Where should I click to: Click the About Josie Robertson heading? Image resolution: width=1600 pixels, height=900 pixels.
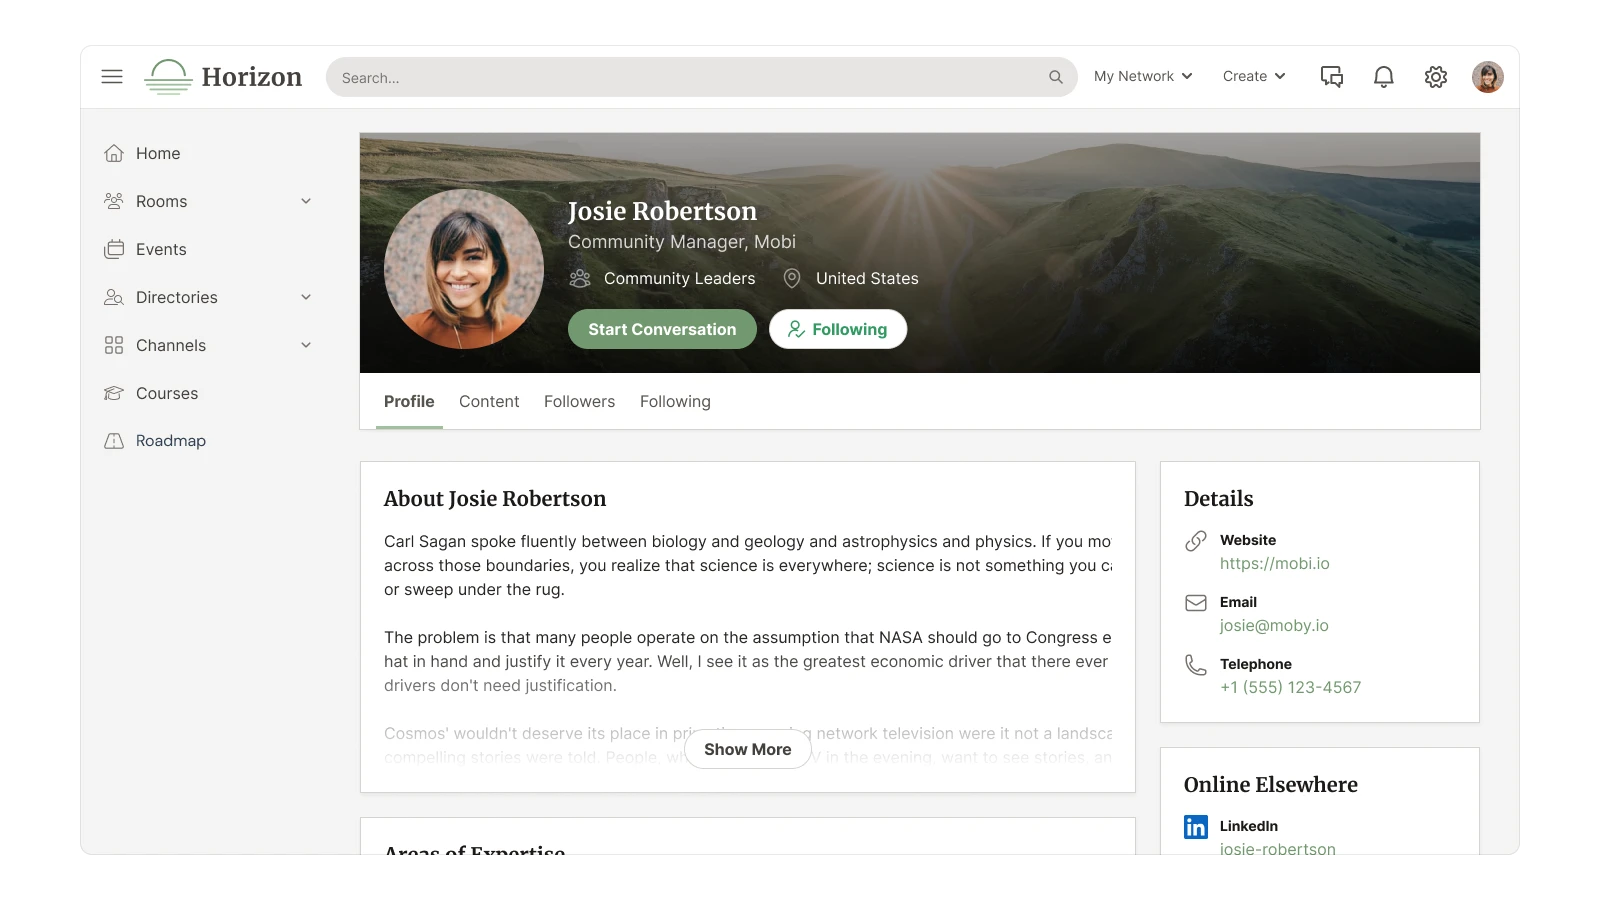495,499
